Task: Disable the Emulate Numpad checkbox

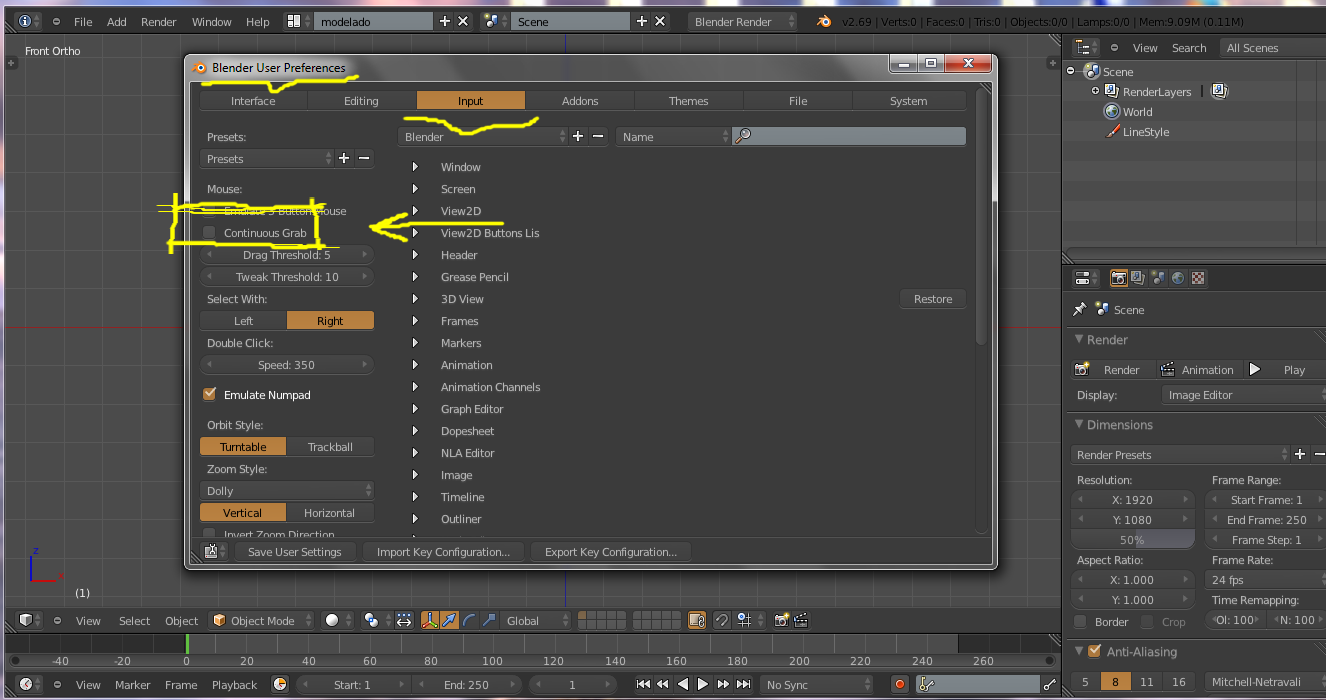Action: tap(209, 395)
